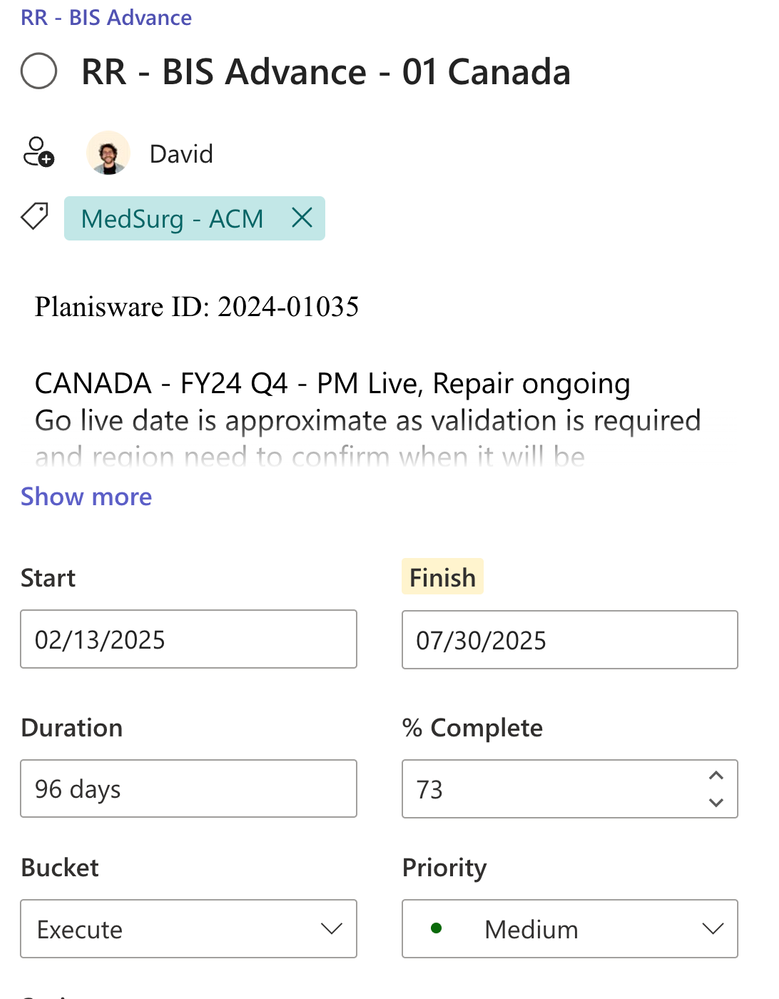The height and width of the screenshot is (999, 779).
Task: Click David's avatar picture
Action: pos(107,153)
